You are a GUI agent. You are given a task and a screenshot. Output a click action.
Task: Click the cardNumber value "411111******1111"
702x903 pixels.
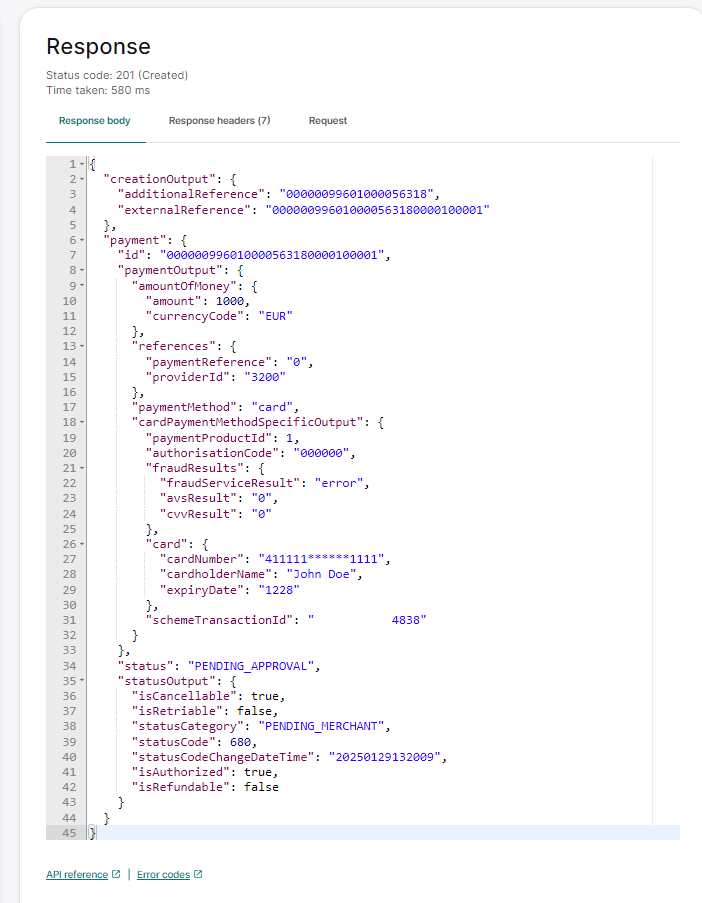tap(321, 559)
